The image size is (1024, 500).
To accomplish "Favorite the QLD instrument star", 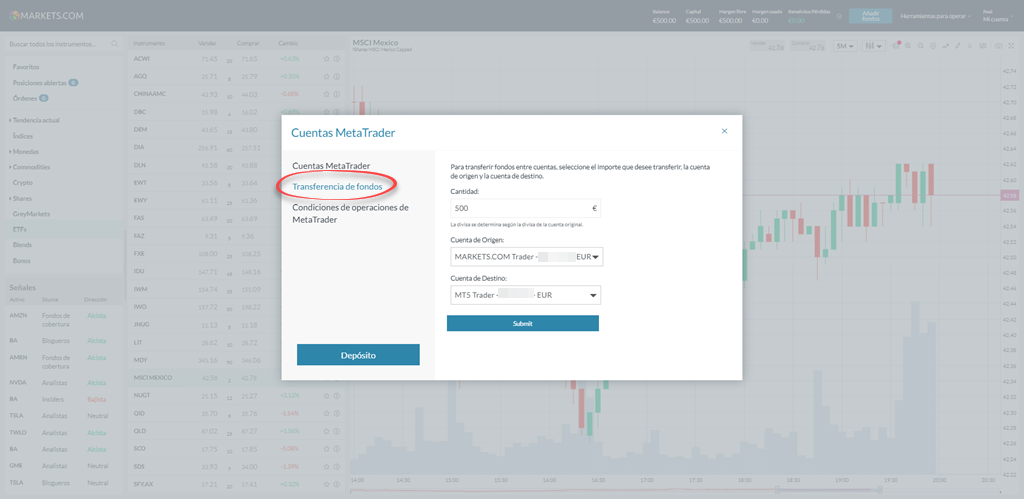I will [x=327, y=431].
